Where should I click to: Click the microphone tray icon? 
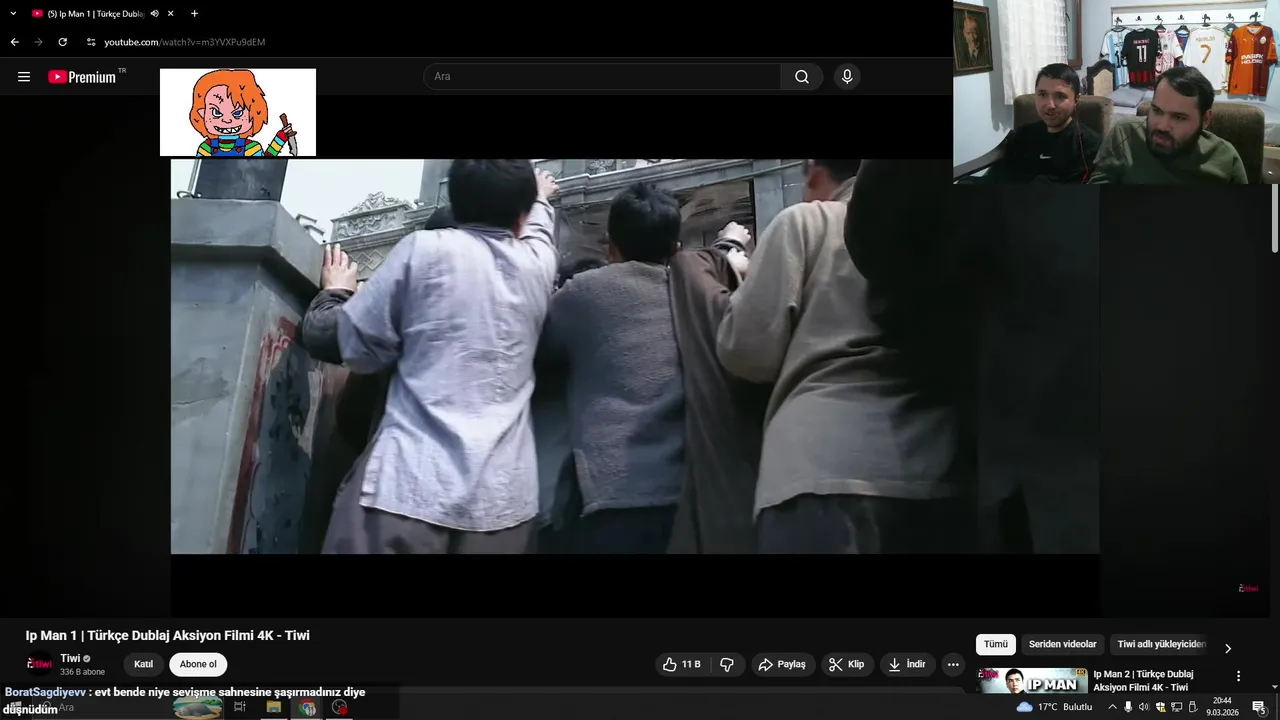click(x=1128, y=707)
